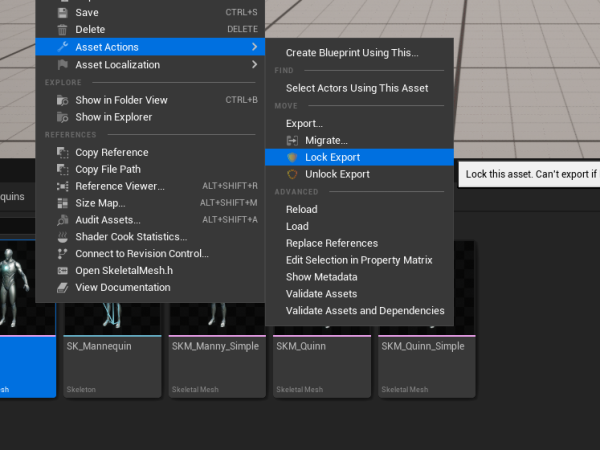This screenshot has width=600, height=450.
Task: Click the Unlock Export shield icon
Action: (x=292, y=174)
